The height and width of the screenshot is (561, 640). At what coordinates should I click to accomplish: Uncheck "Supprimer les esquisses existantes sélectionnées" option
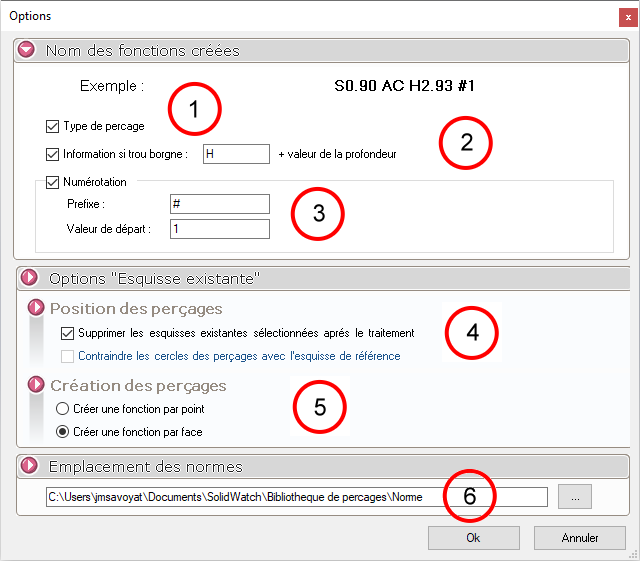pos(68,333)
